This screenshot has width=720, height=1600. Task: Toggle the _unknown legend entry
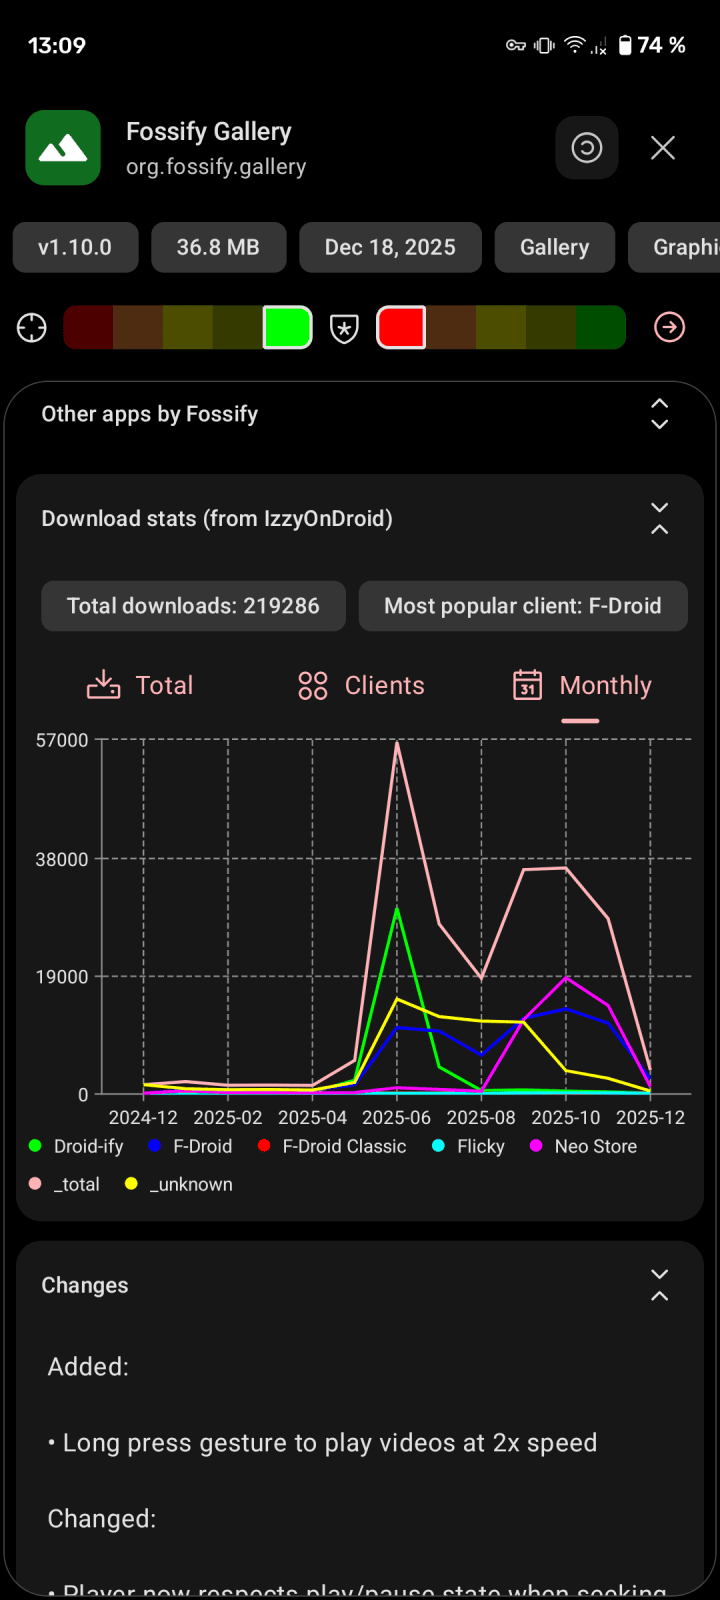(x=179, y=1184)
